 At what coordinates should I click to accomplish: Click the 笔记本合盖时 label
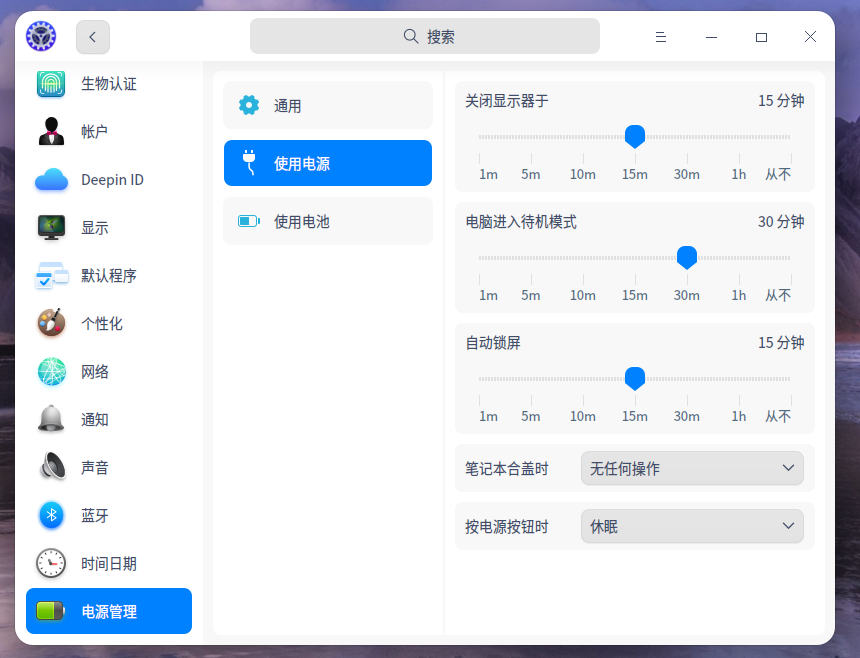coord(507,469)
